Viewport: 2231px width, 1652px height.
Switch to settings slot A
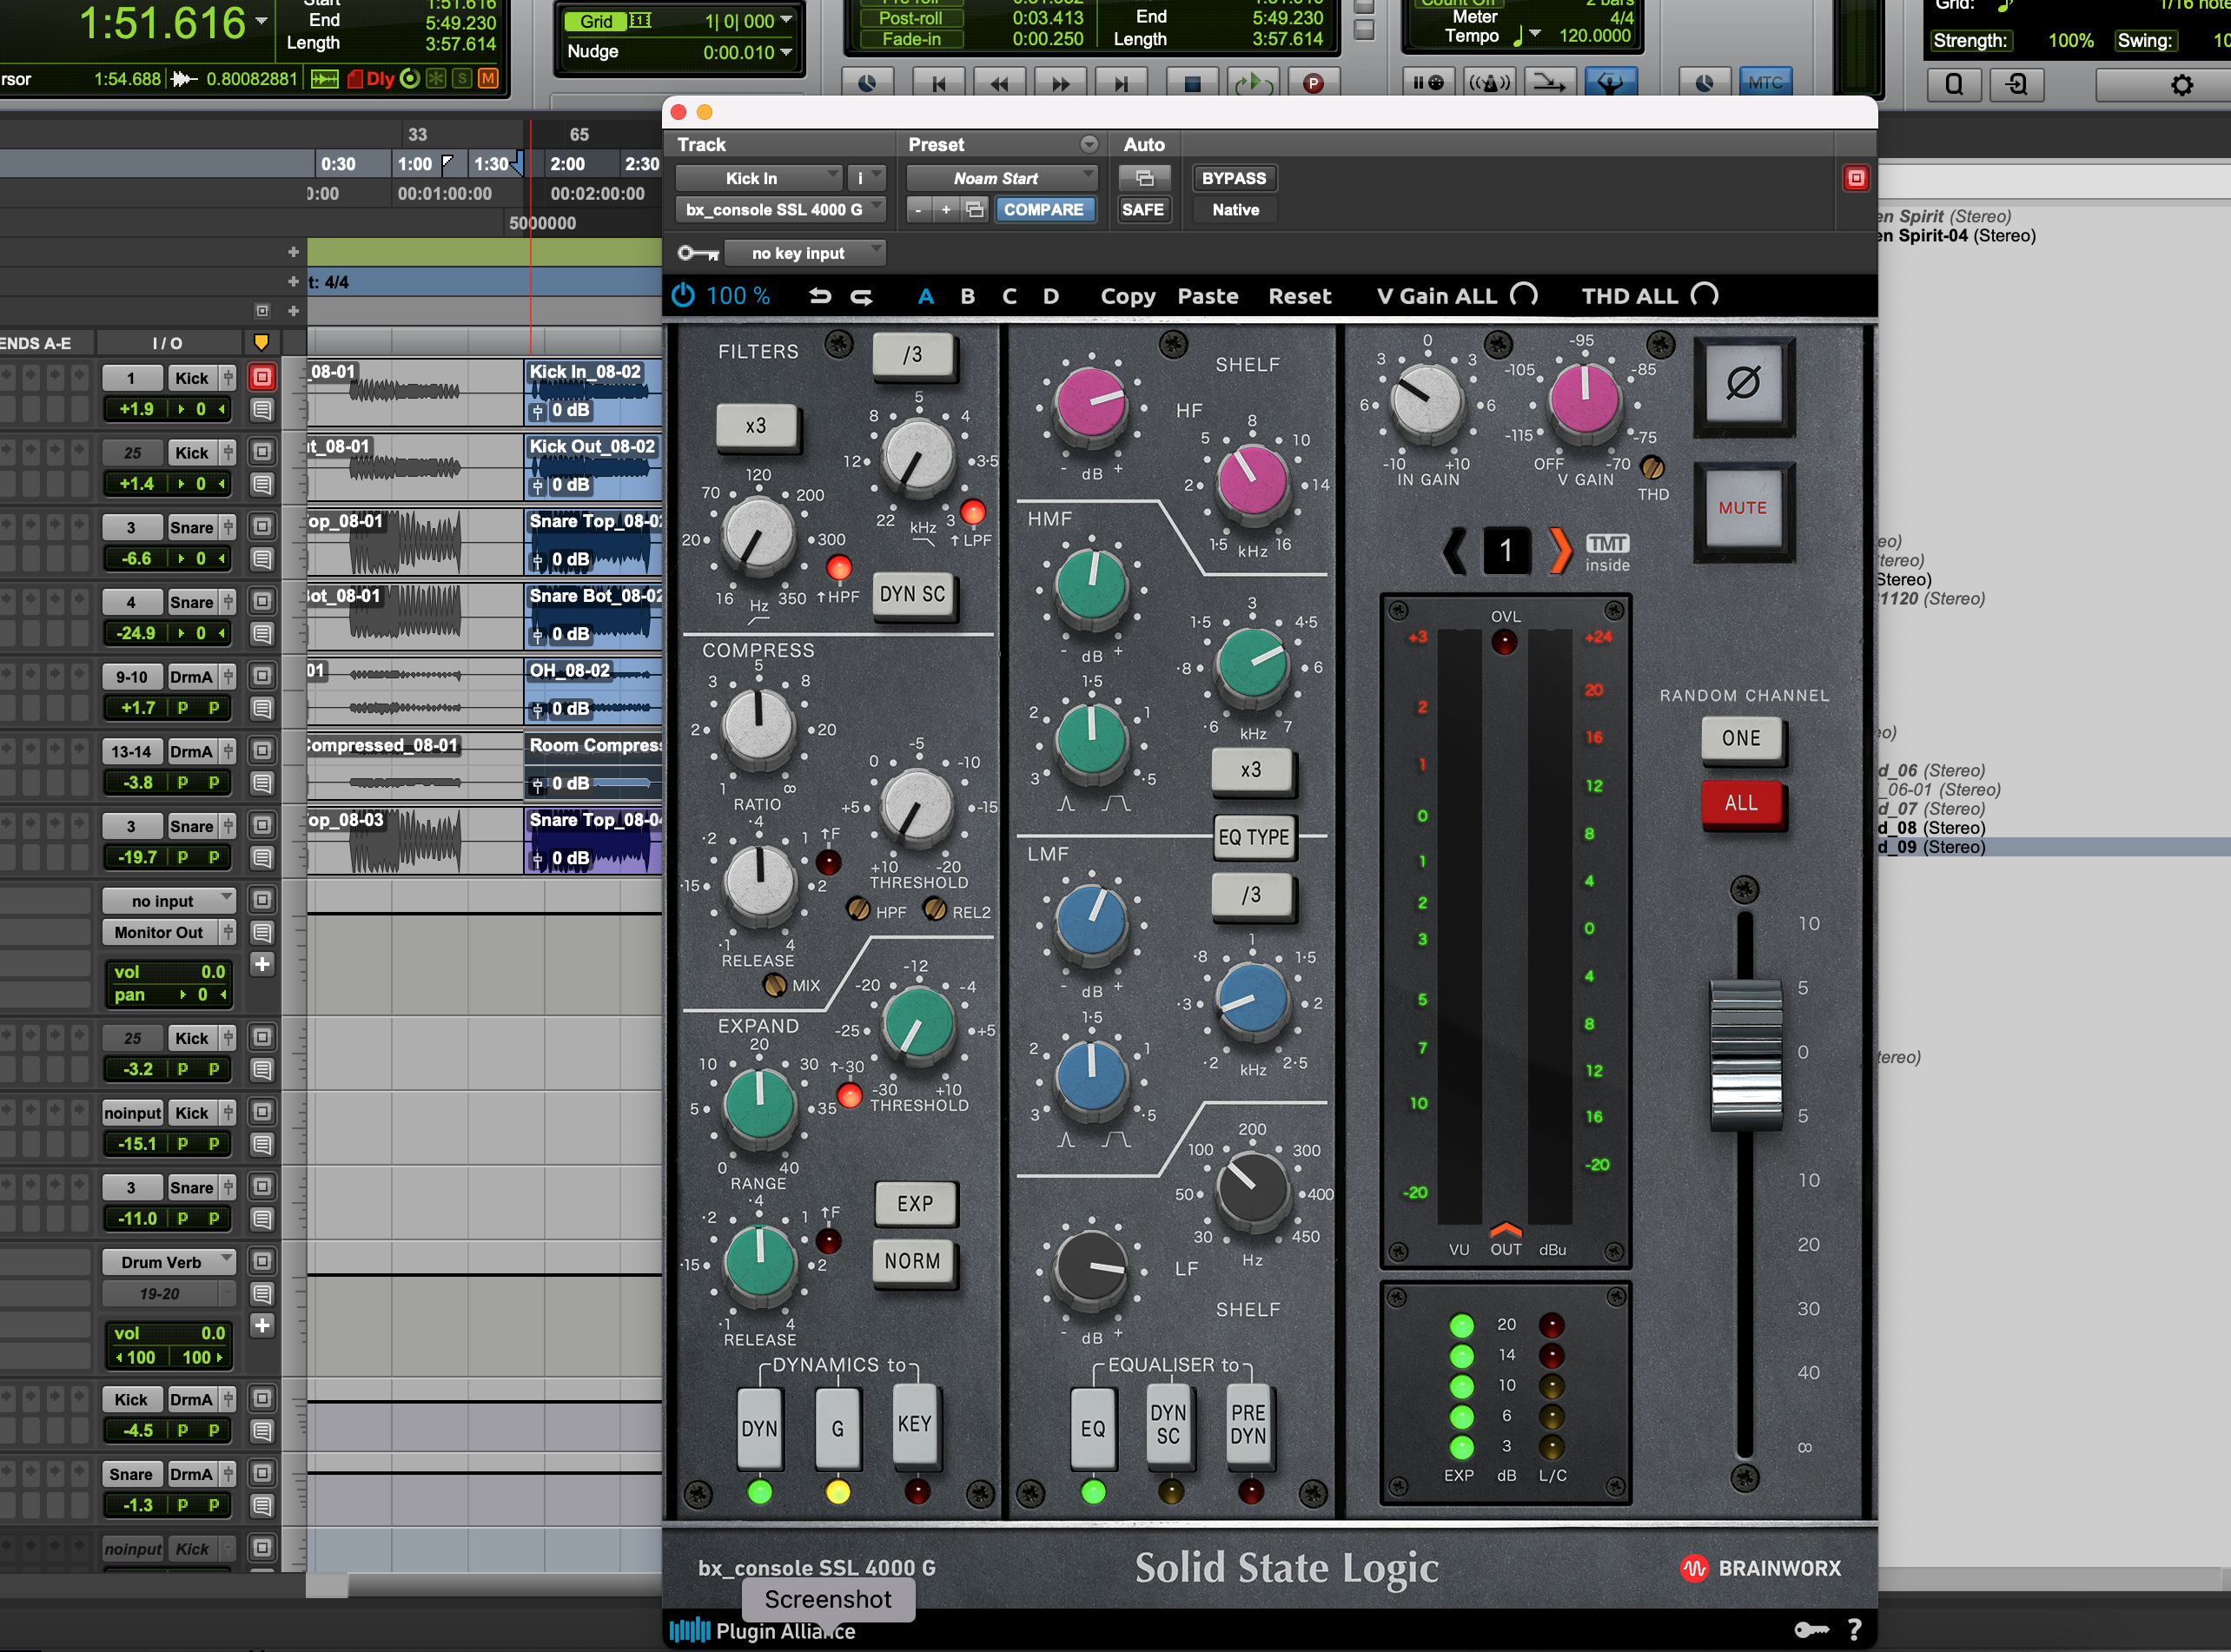[x=926, y=297]
